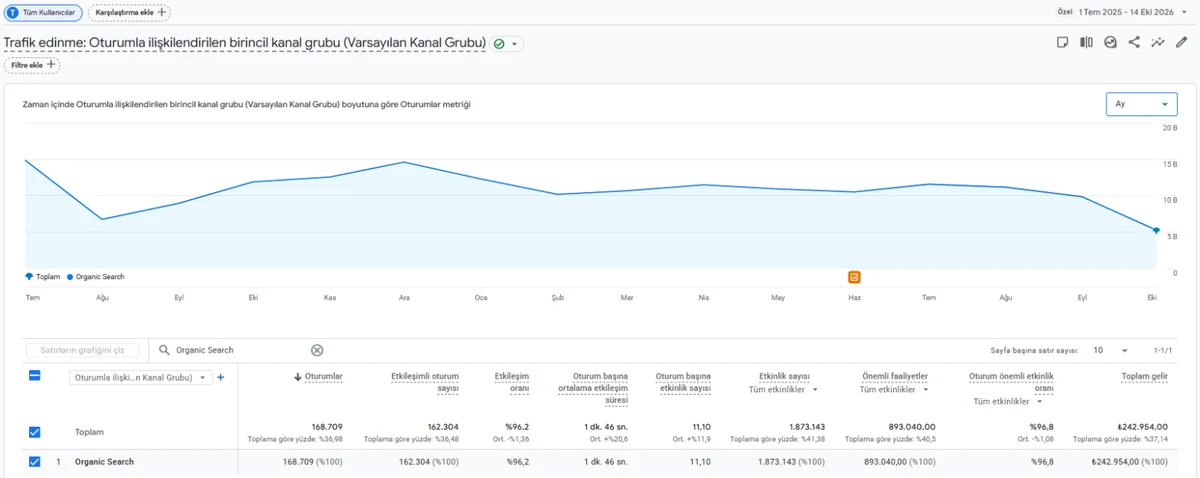Uncheck the Toplam row checkbox
The width and height of the screenshot is (1200, 478).
pos(34,432)
